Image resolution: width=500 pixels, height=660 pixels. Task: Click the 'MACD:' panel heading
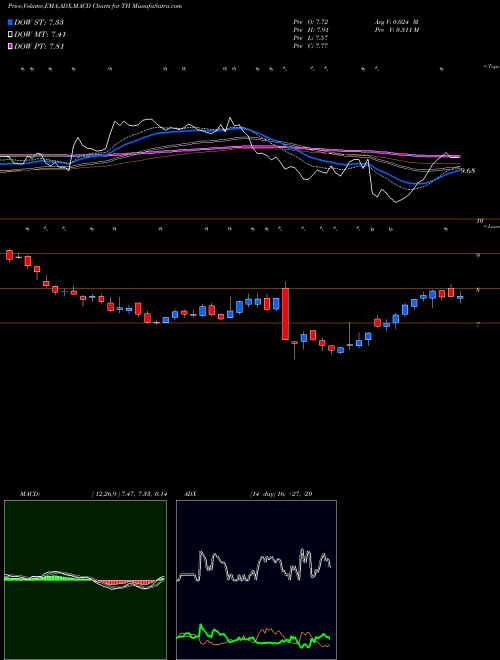click(29, 494)
